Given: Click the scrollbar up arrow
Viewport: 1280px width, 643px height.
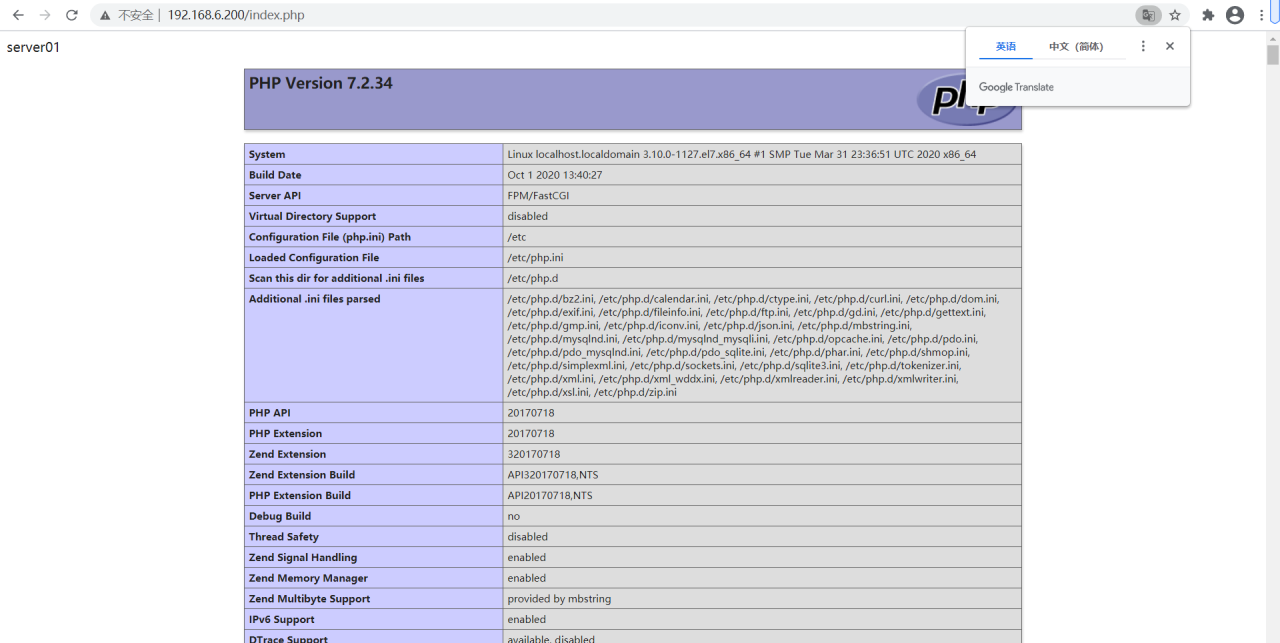Looking at the screenshot, I should click(x=1273, y=38).
